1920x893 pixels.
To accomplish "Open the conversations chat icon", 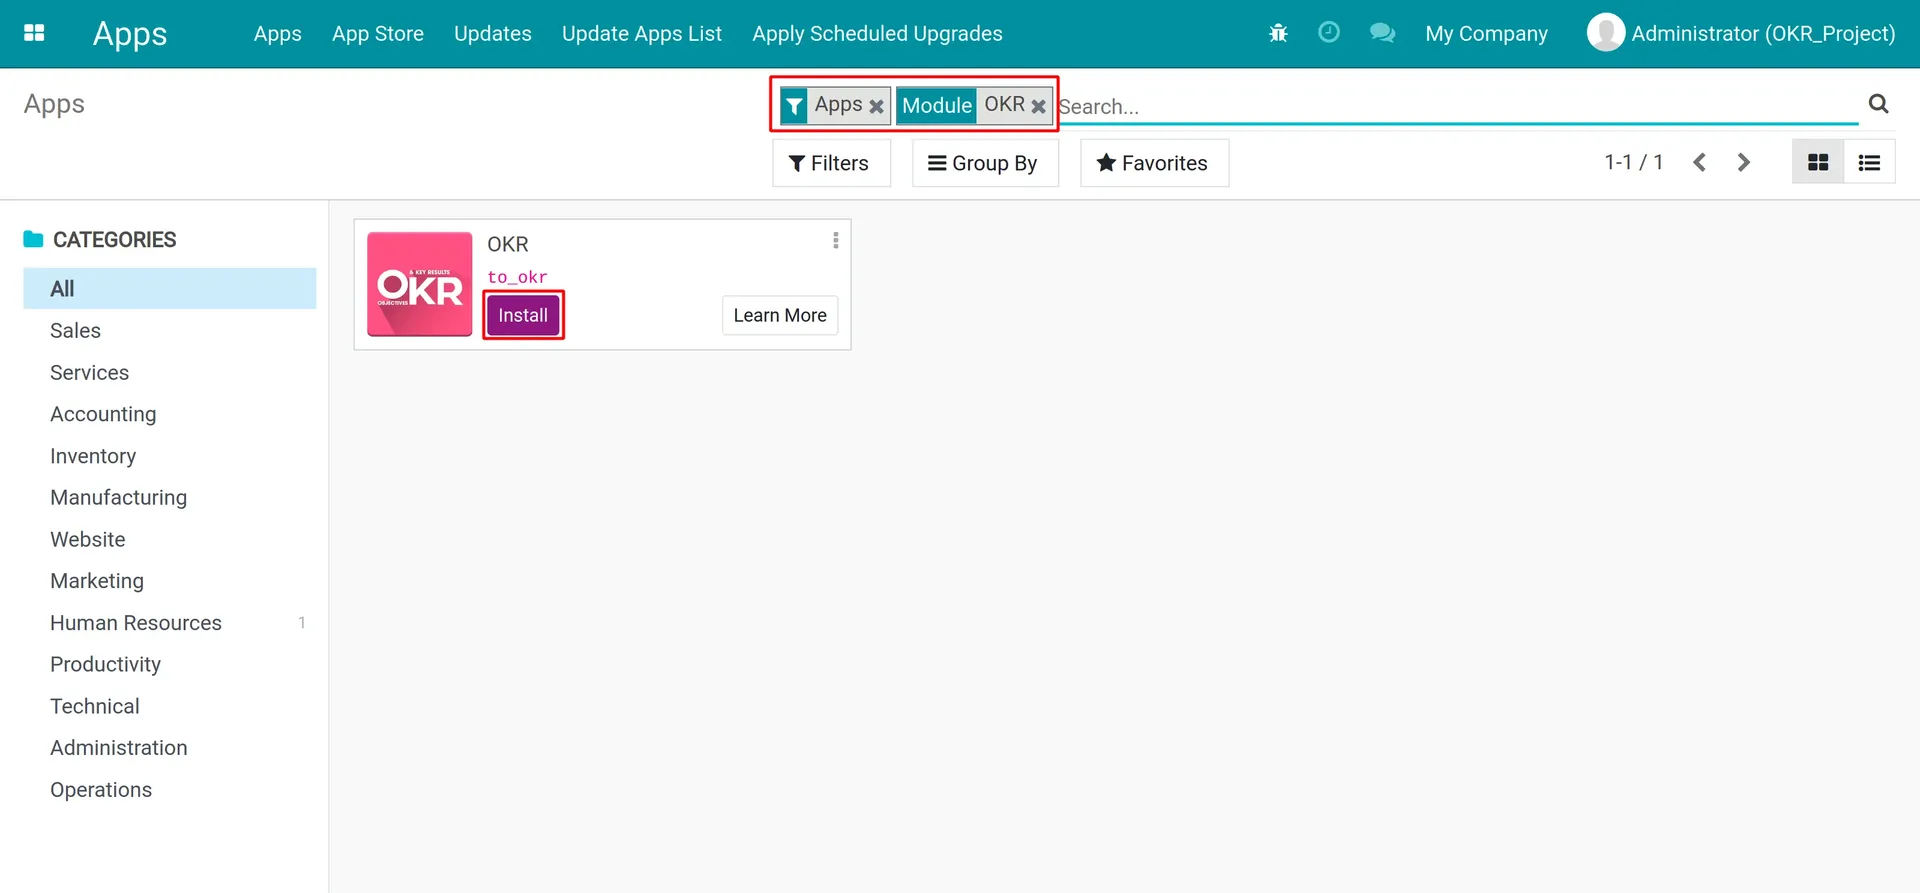I will coord(1382,33).
